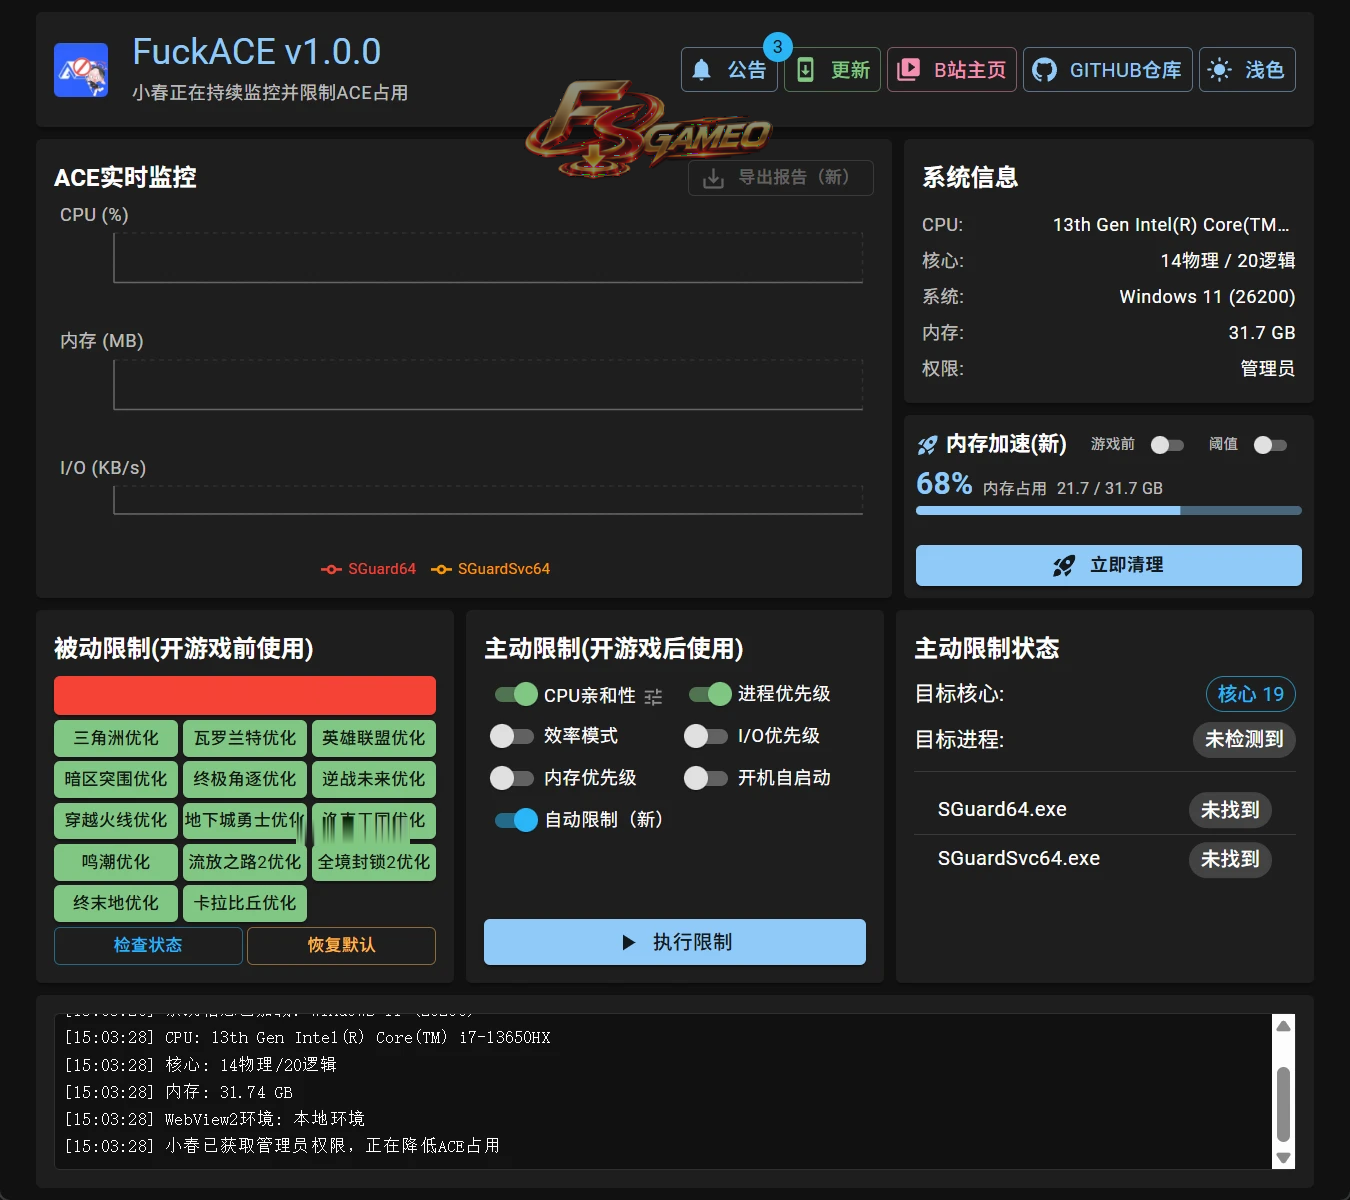
Task: Switch to 浅色 light theme
Action: [x=1247, y=70]
